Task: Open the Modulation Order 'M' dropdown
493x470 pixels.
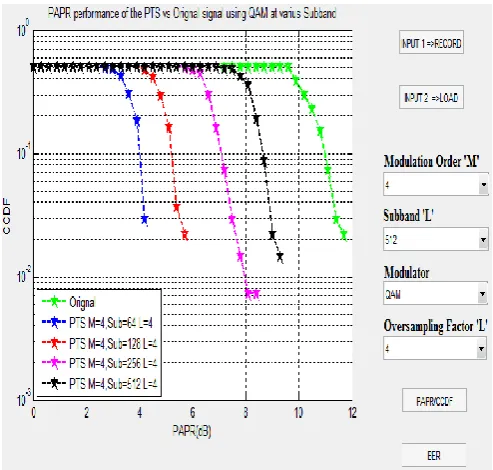Action: coord(436,184)
